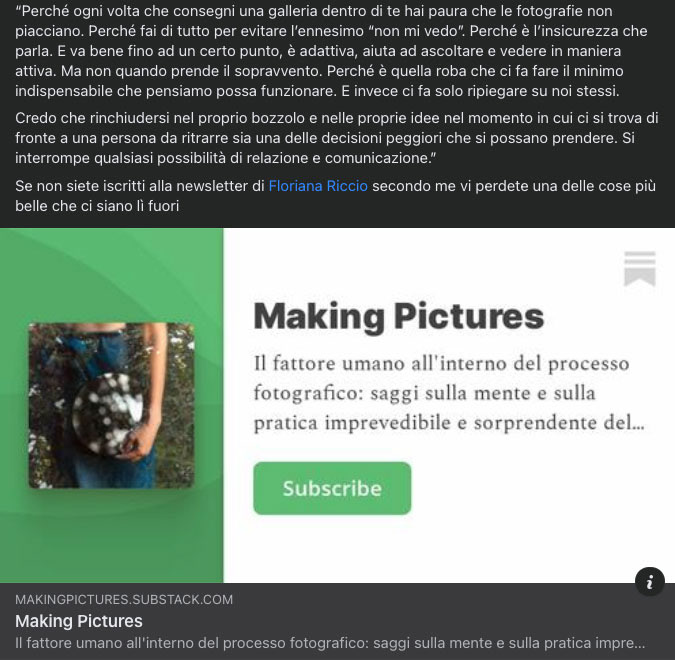The image size is (675, 660).
Task: Click the serif description line ending 'sorprendente del…'
Action: click(449, 423)
